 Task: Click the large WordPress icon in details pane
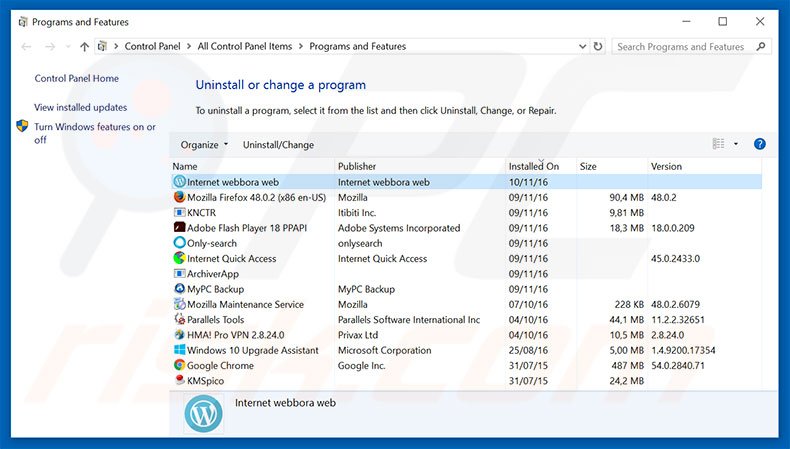point(203,413)
